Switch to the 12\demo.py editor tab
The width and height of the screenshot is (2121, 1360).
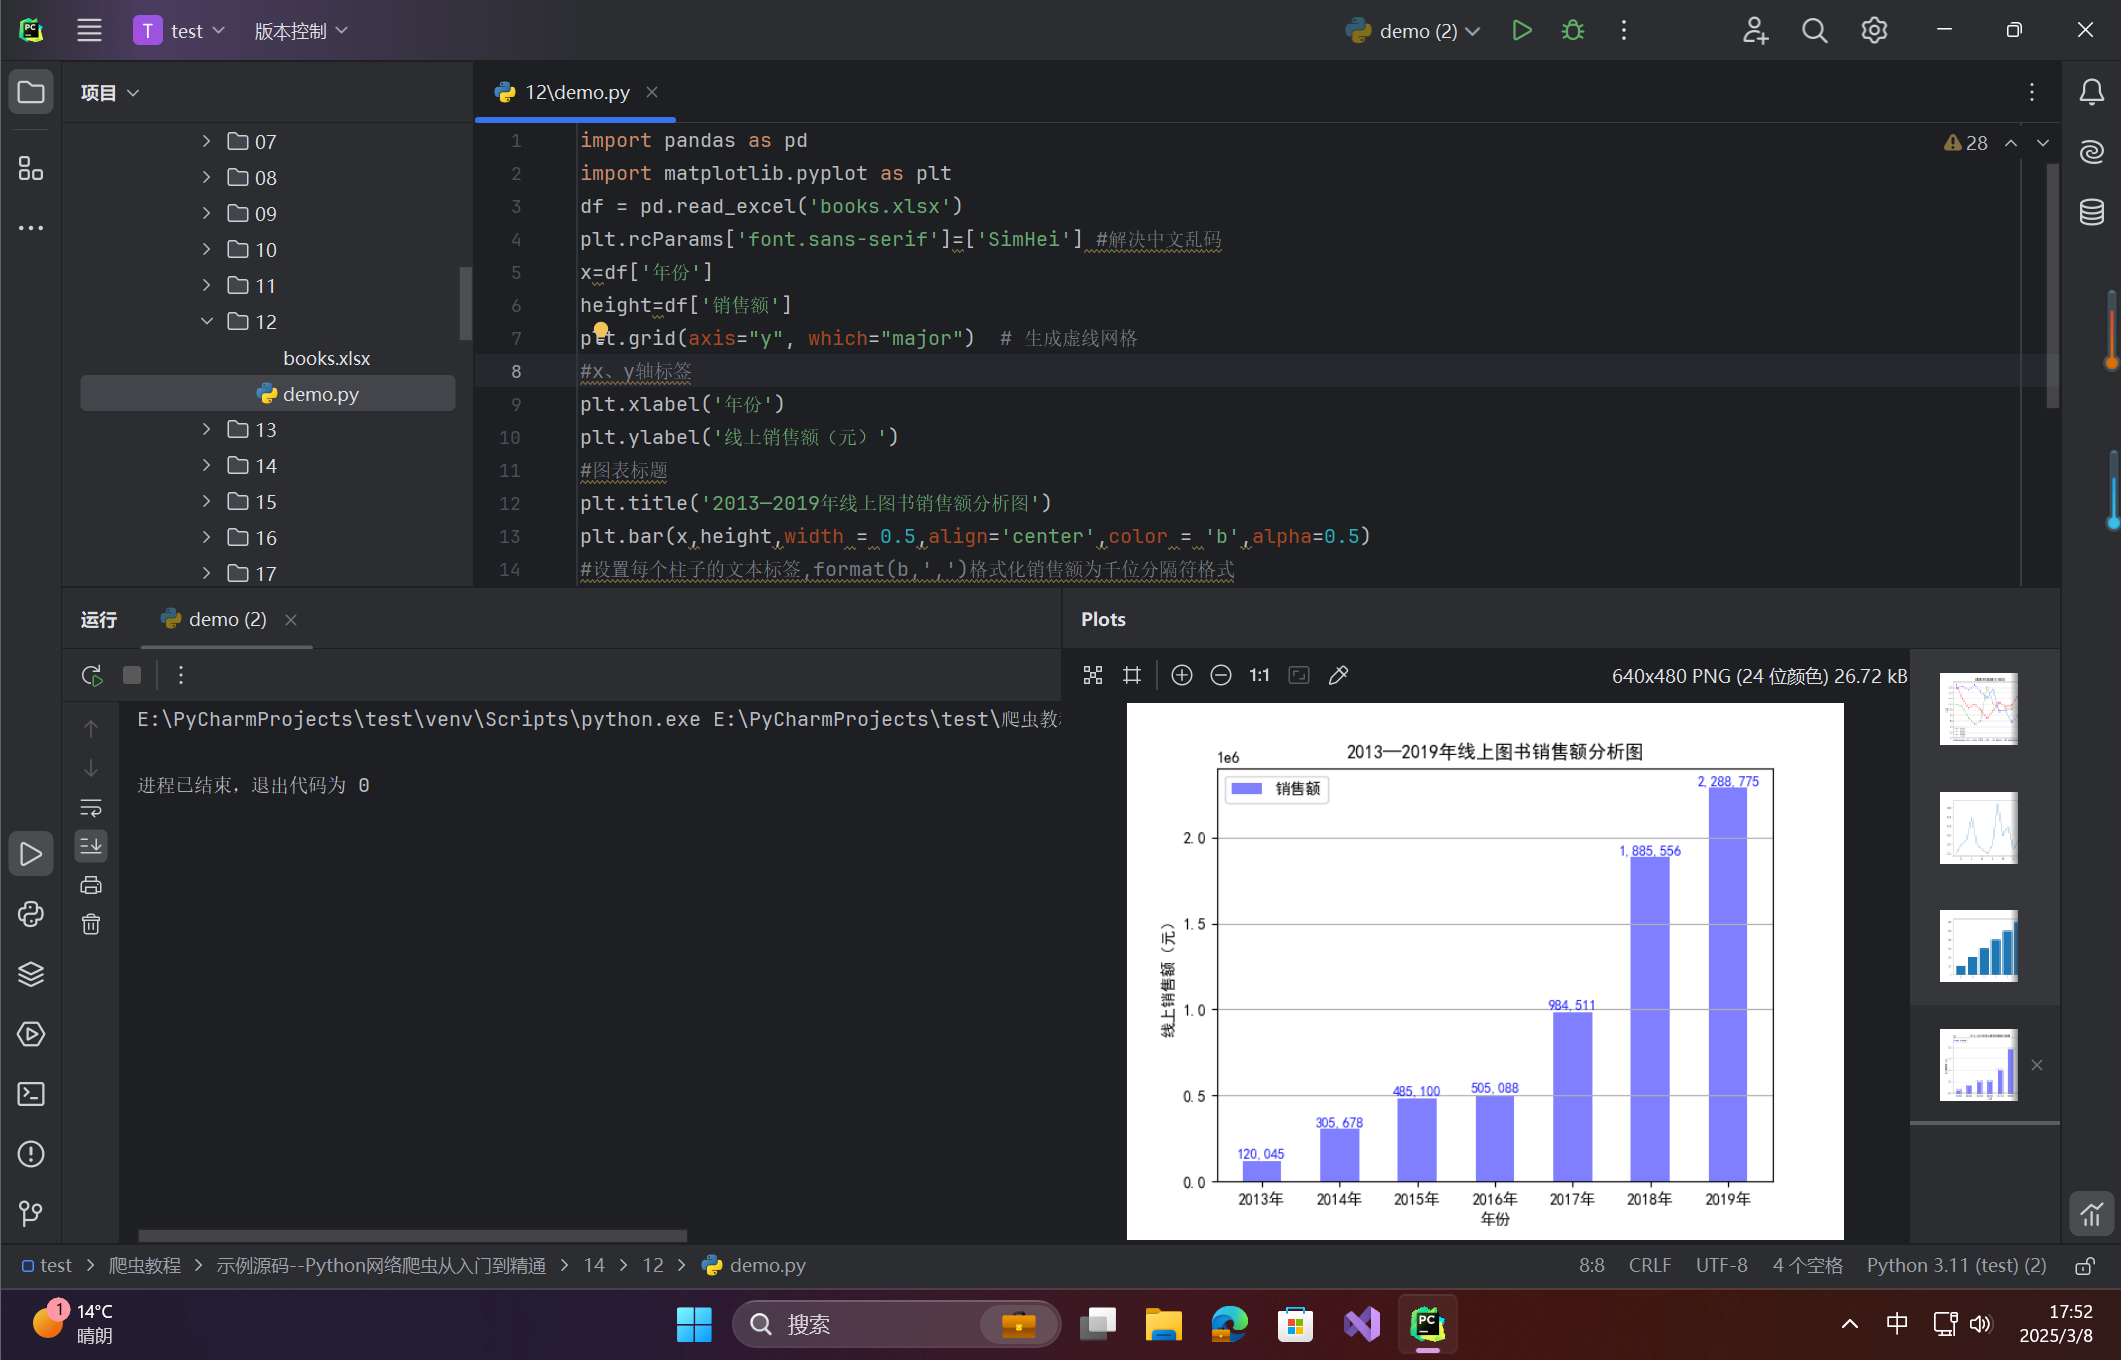577,92
